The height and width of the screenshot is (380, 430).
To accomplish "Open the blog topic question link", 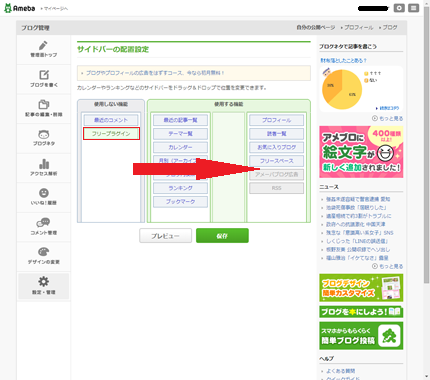I will pyautogui.click(x=343, y=61).
